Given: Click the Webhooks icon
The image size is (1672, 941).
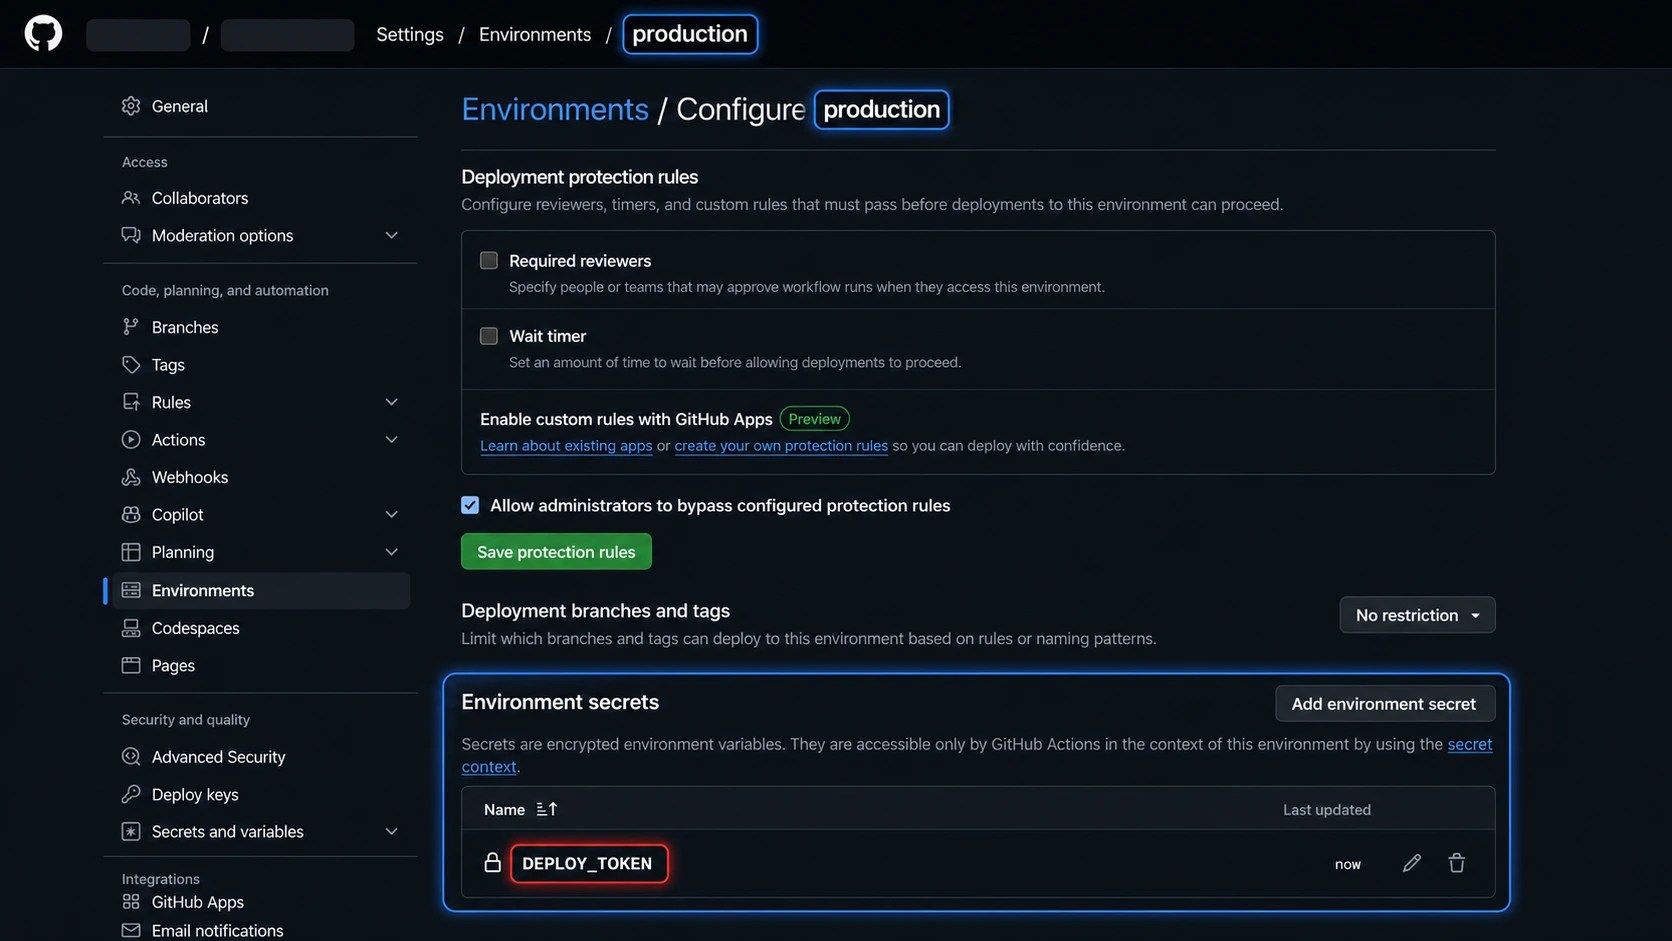Looking at the screenshot, I should [131, 477].
